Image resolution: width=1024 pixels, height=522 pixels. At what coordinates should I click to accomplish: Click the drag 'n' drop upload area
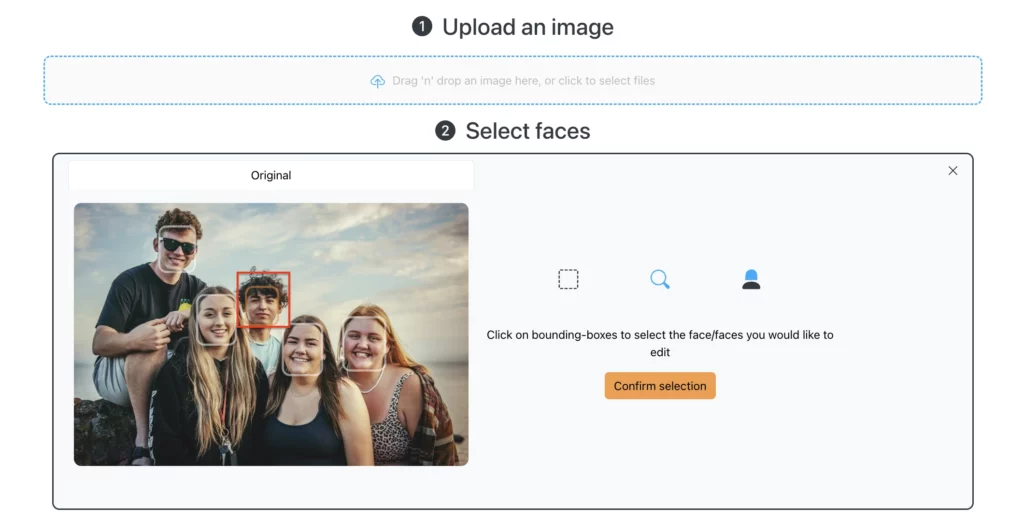[x=513, y=80]
